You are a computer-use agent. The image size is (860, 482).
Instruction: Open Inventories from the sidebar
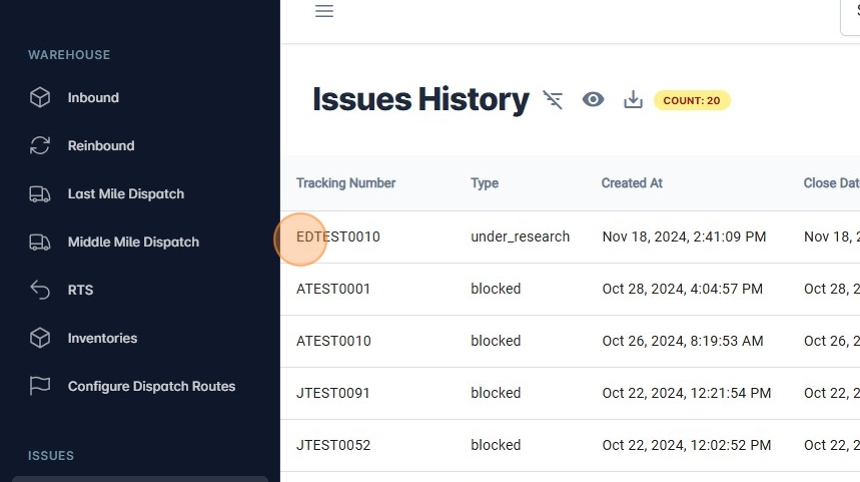coord(102,338)
